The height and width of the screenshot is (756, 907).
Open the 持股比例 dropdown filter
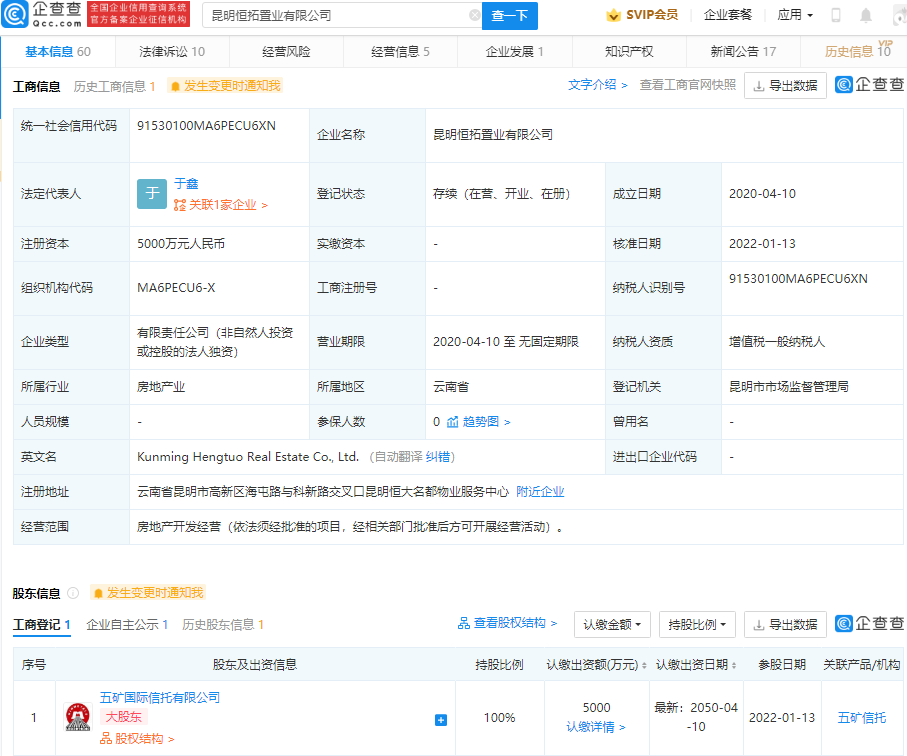click(x=696, y=624)
